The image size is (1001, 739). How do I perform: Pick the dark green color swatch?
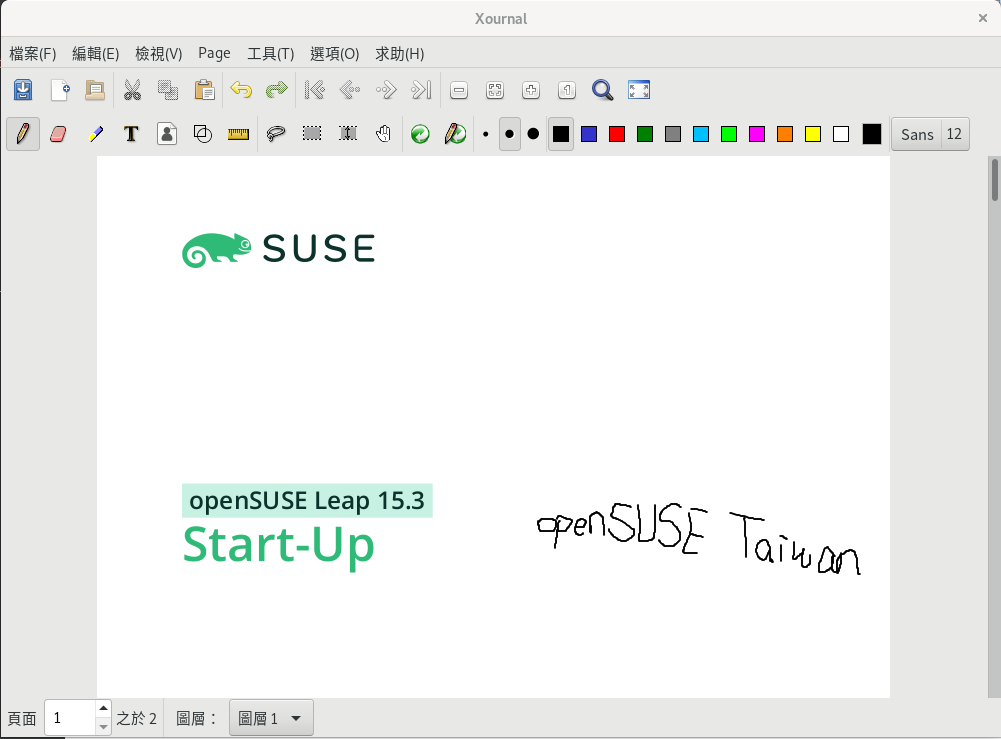click(645, 134)
